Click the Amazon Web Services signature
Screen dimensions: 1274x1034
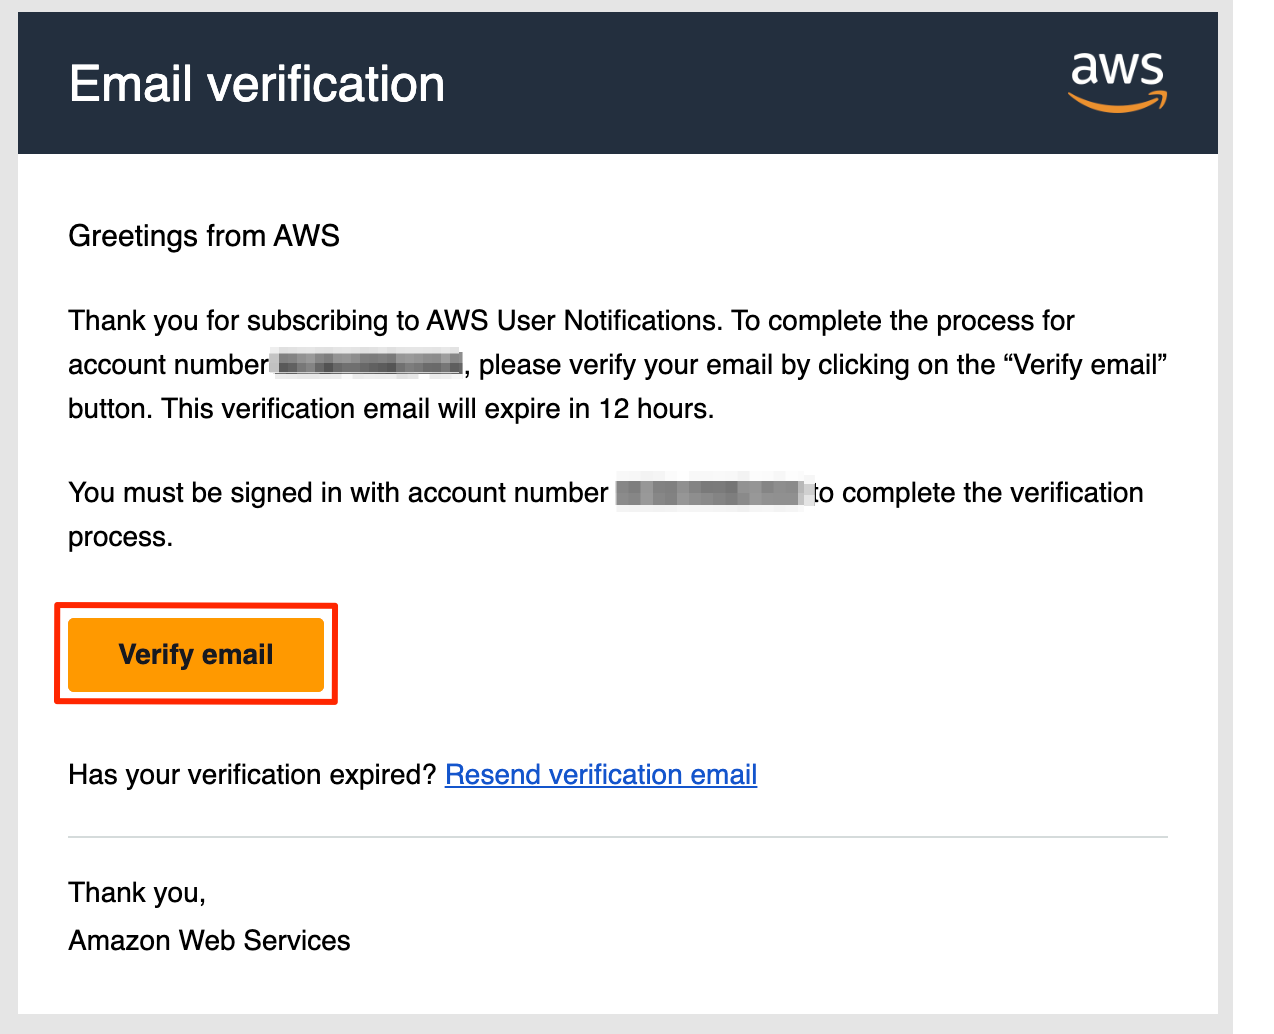point(209,941)
